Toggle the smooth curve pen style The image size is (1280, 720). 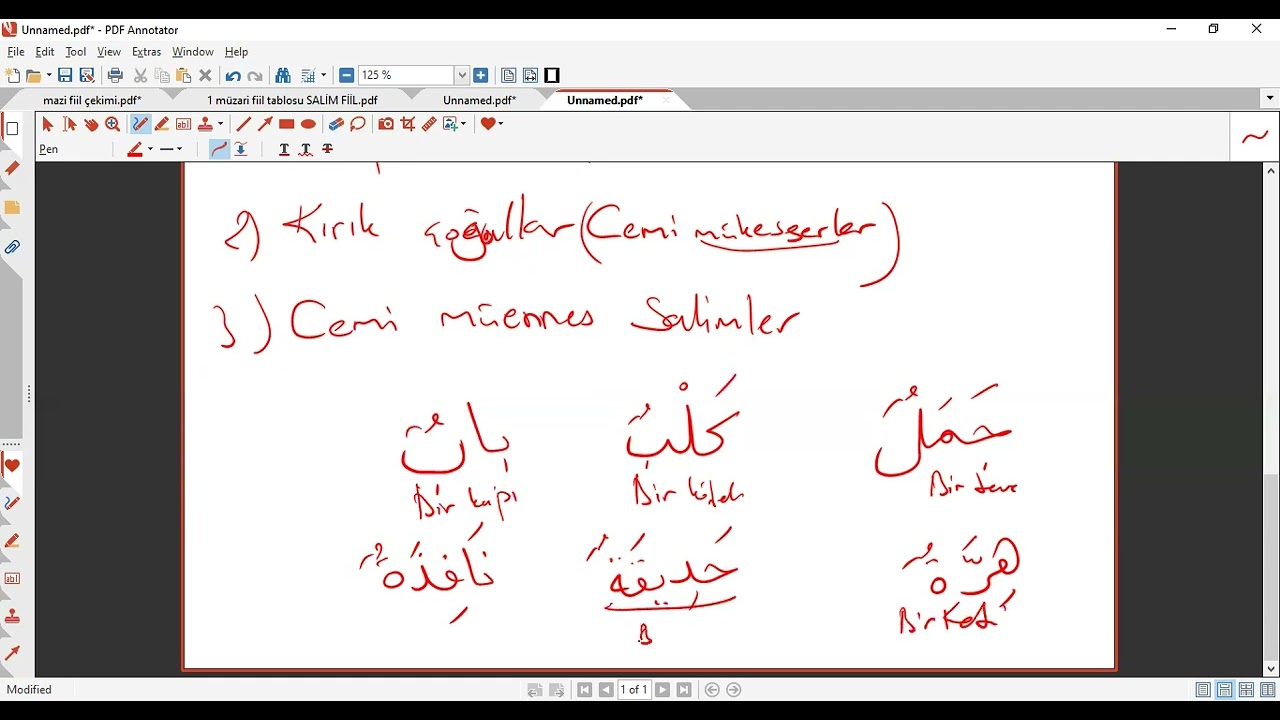[219, 149]
